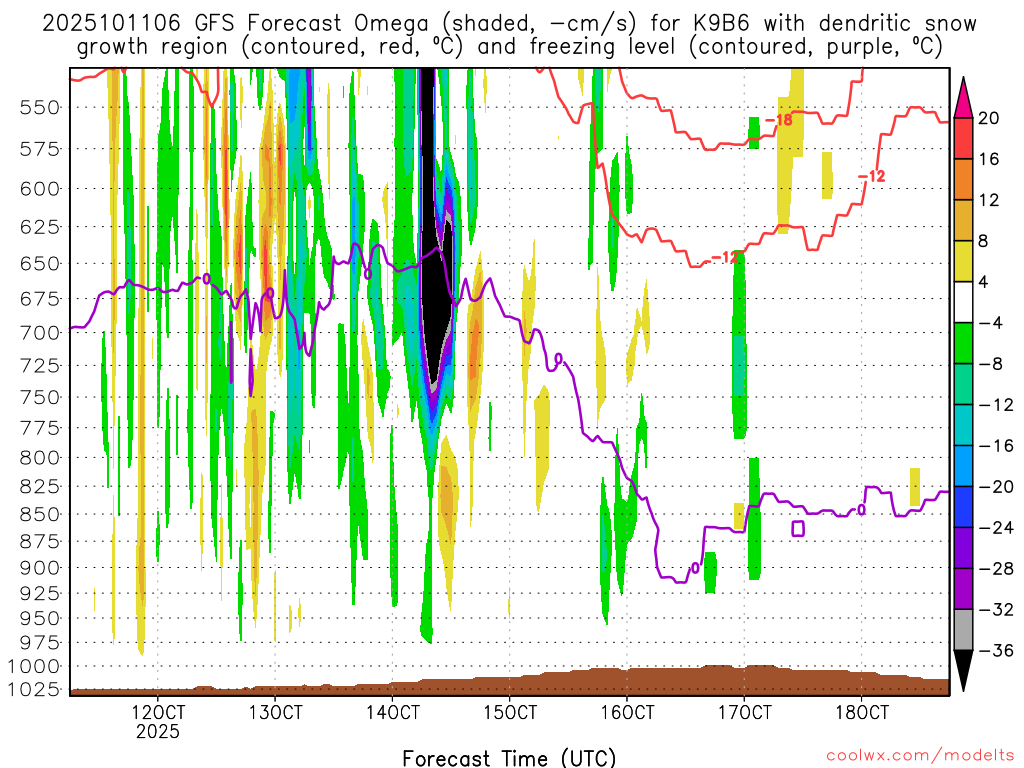Screen dimensions: 1024x768
Task: Click the 1000 pressure level label
Action: click(x=34, y=666)
